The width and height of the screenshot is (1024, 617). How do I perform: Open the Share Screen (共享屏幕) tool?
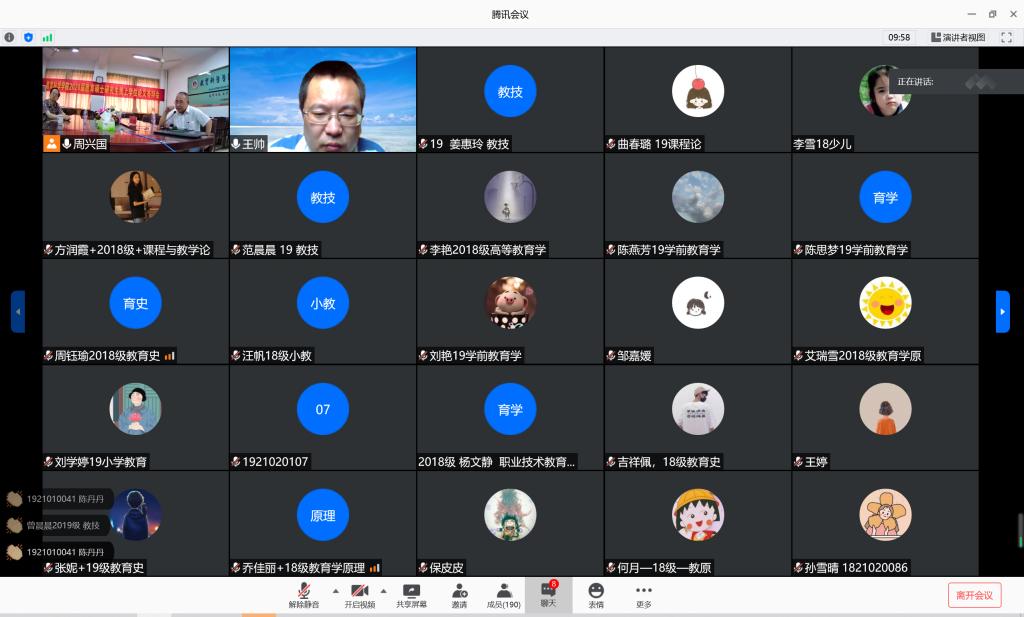tap(411, 594)
